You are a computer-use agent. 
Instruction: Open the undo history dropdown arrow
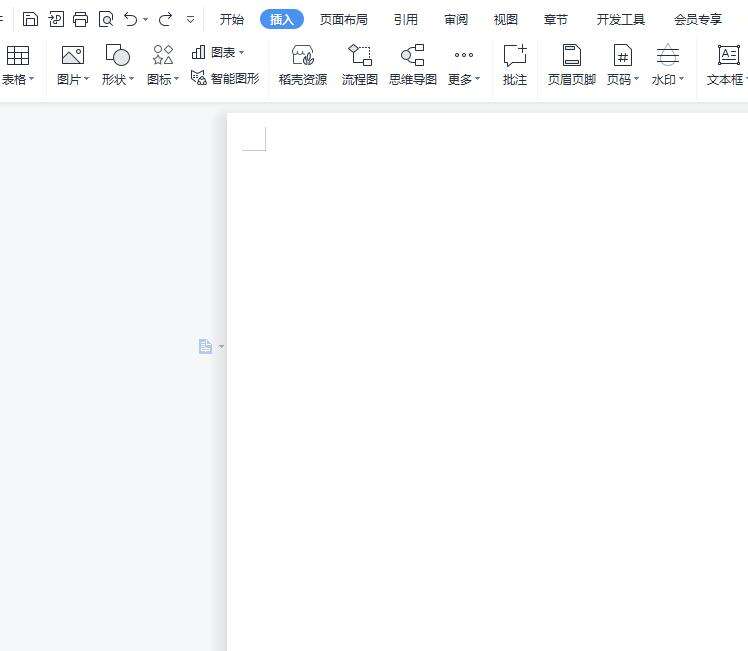[x=145, y=20]
